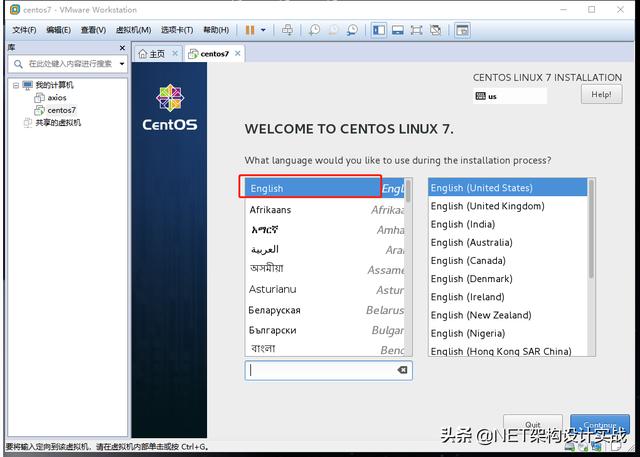Click the us keyboard layout indicator
640x457 pixels.
509,96
